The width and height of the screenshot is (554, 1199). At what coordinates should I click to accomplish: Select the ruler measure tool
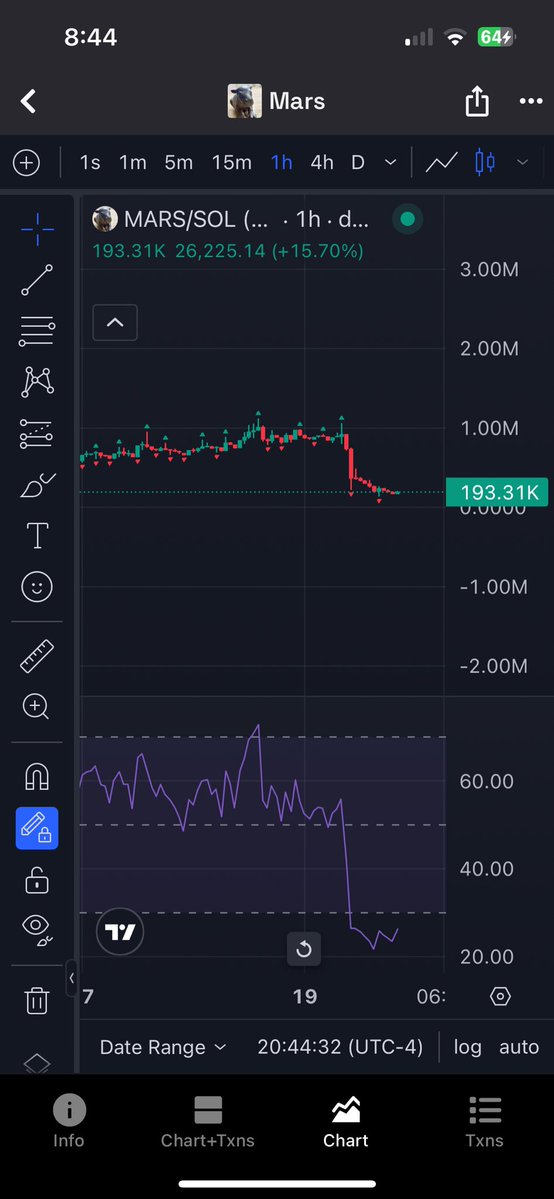click(x=37, y=656)
